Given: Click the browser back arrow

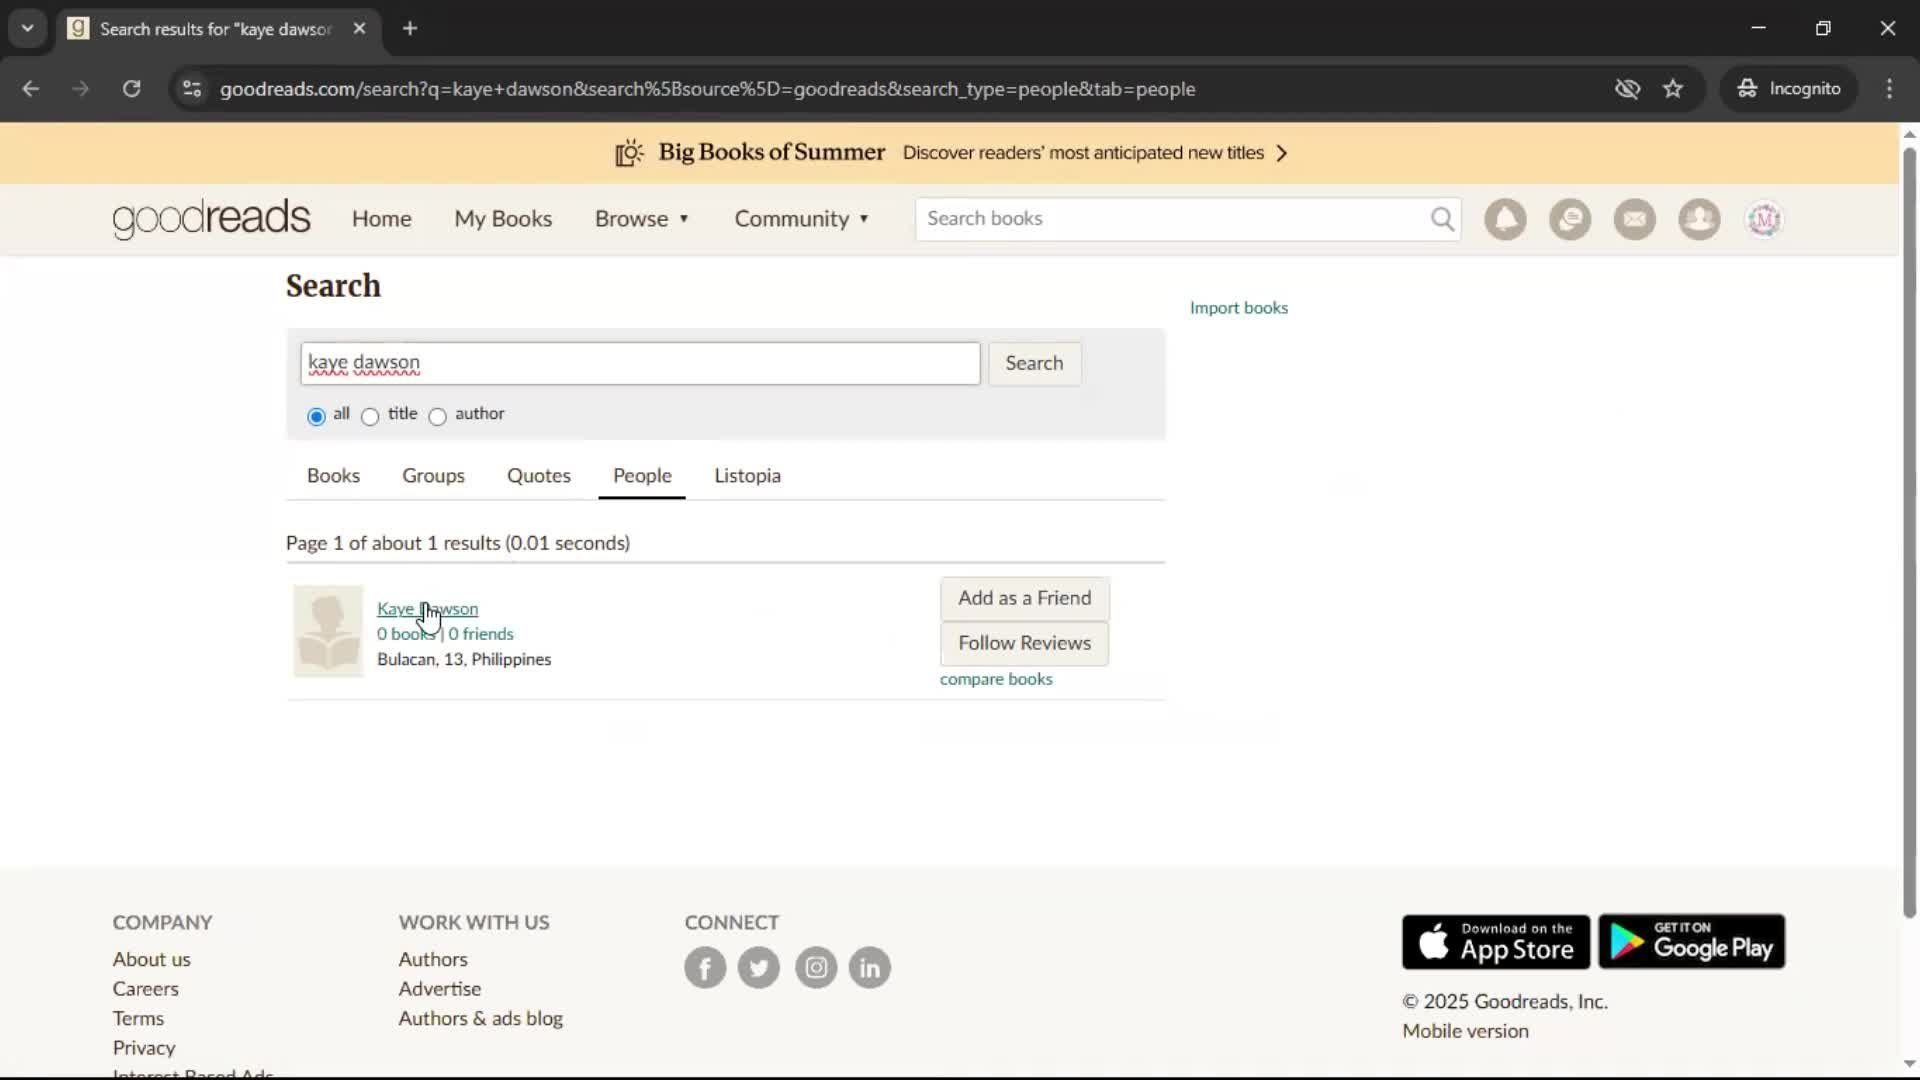Looking at the screenshot, I should (x=31, y=89).
